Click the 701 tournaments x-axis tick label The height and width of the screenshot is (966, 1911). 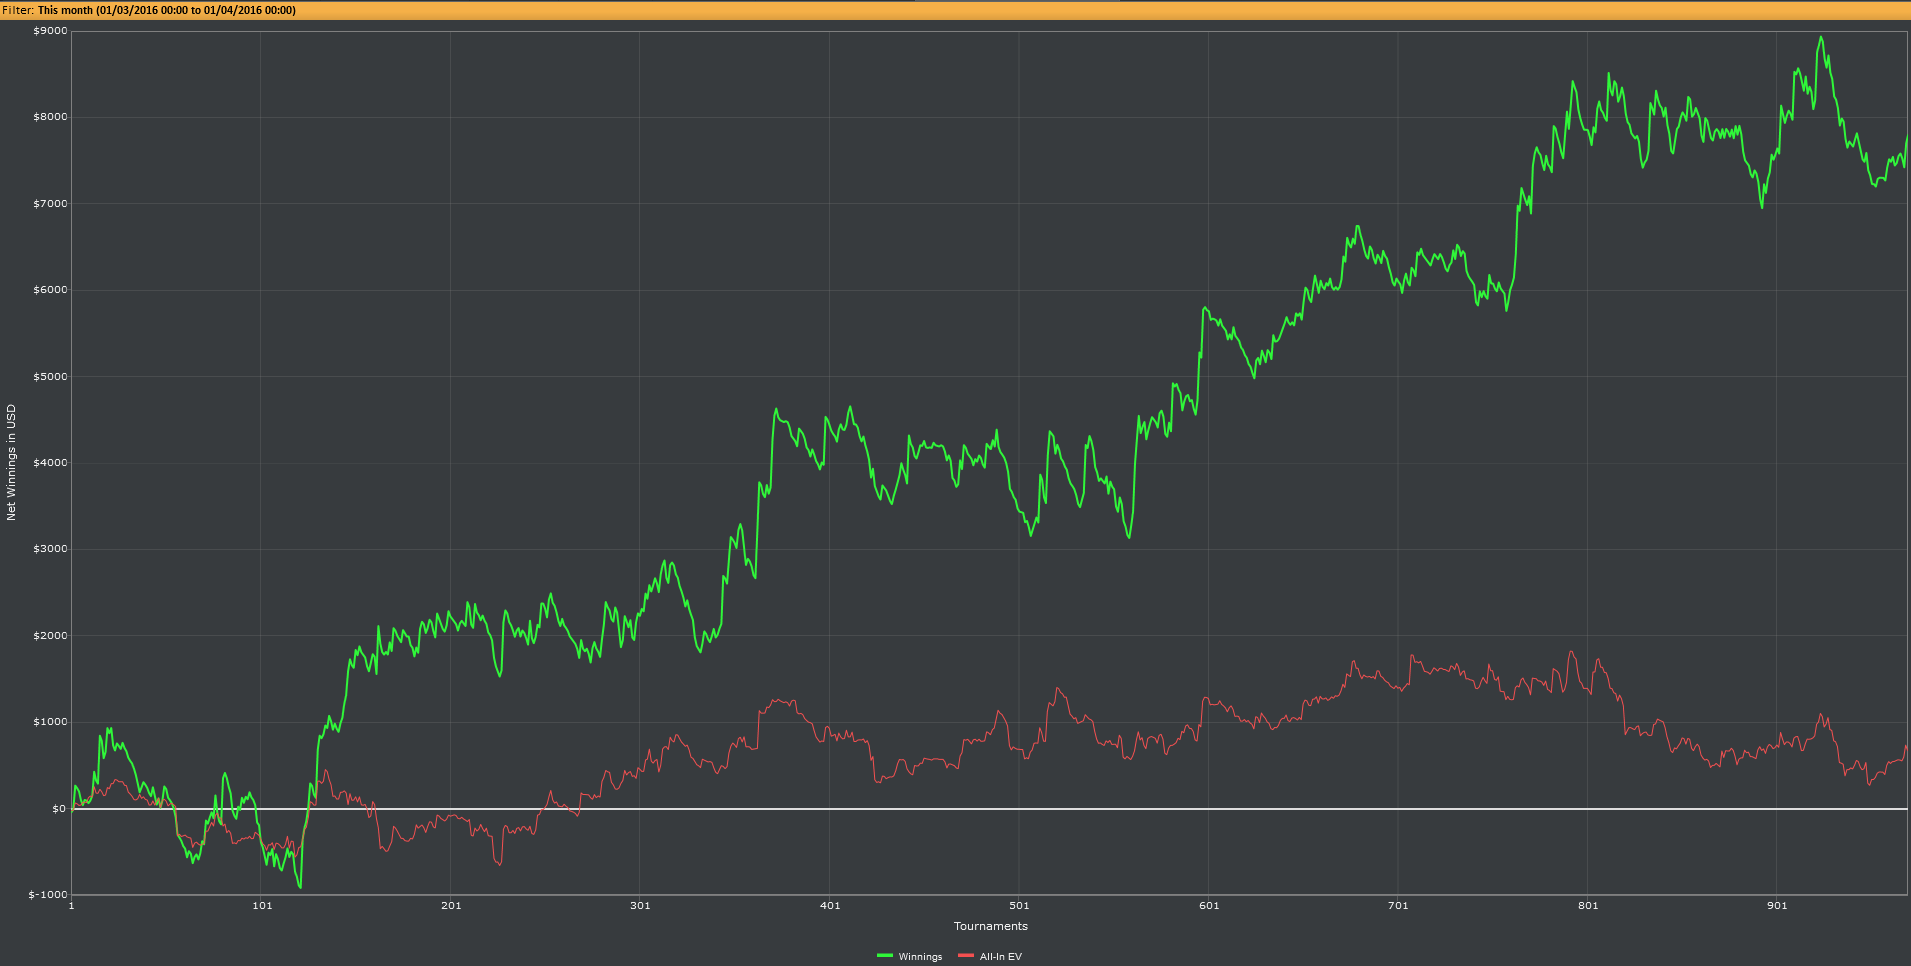pyautogui.click(x=1398, y=906)
